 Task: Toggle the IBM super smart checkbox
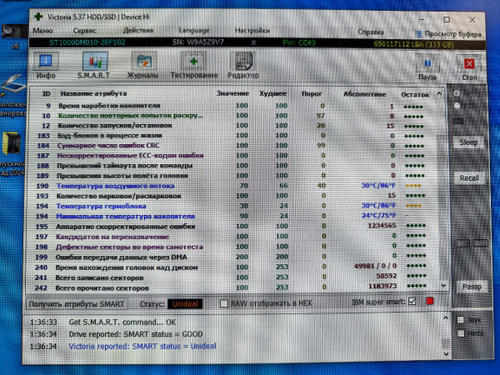click(x=412, y=301)
